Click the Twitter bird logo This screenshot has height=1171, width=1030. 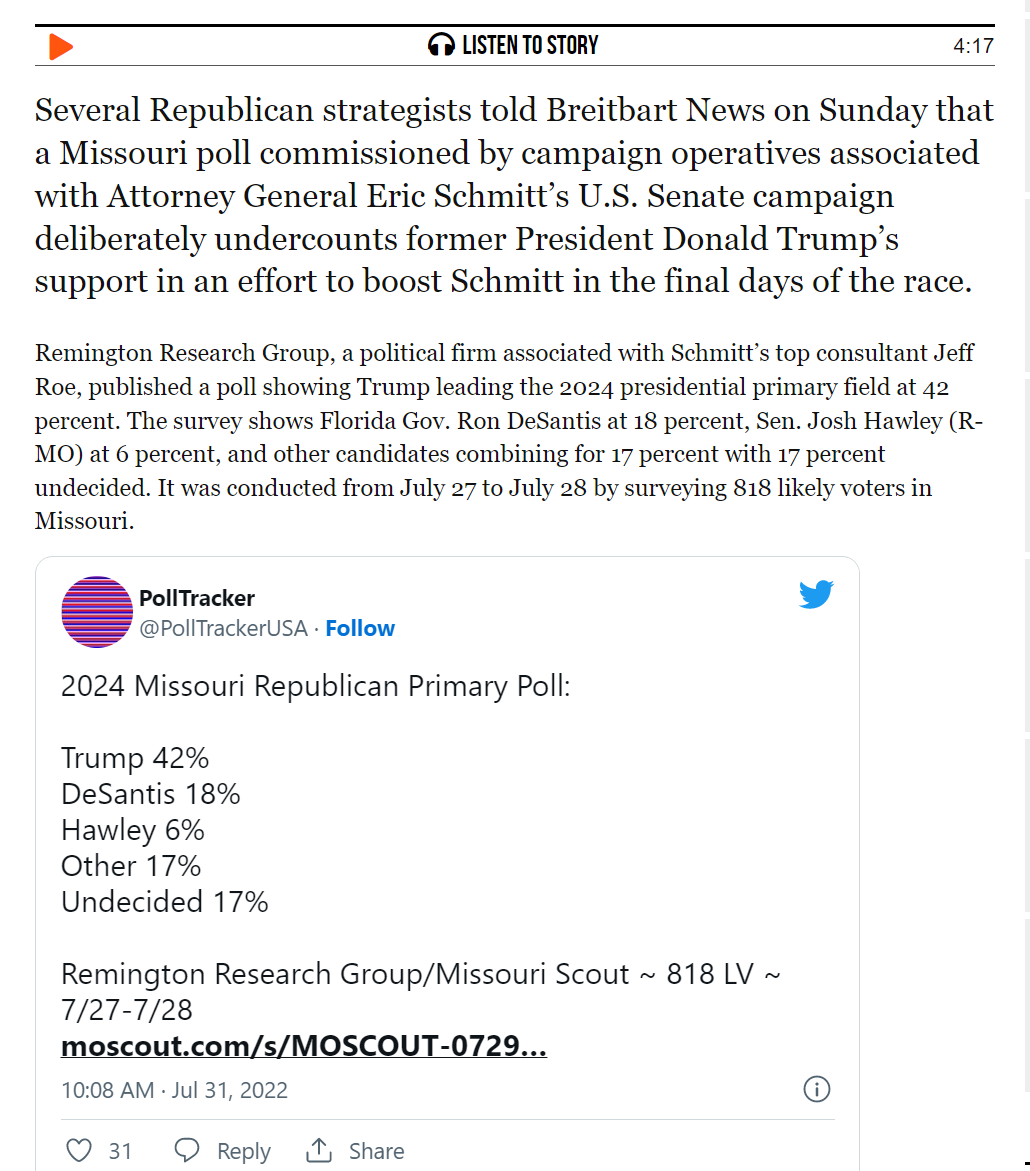816,595
